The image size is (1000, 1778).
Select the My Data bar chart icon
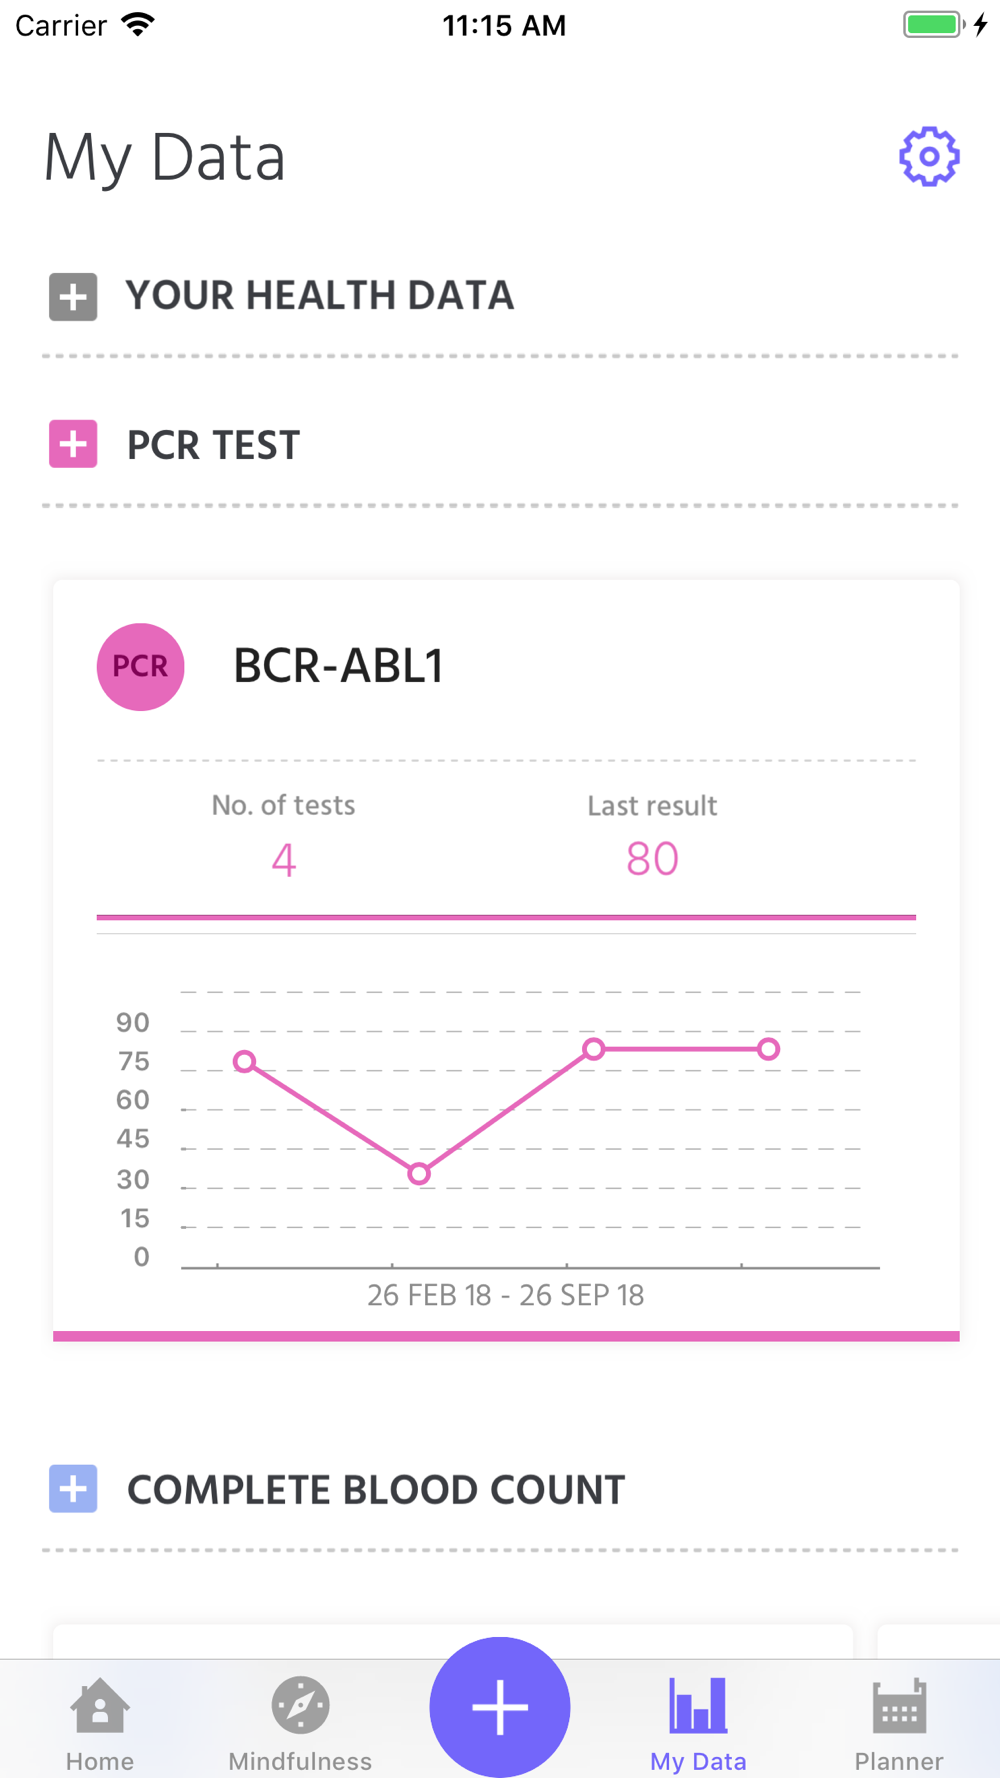(x=698, y=1705)
